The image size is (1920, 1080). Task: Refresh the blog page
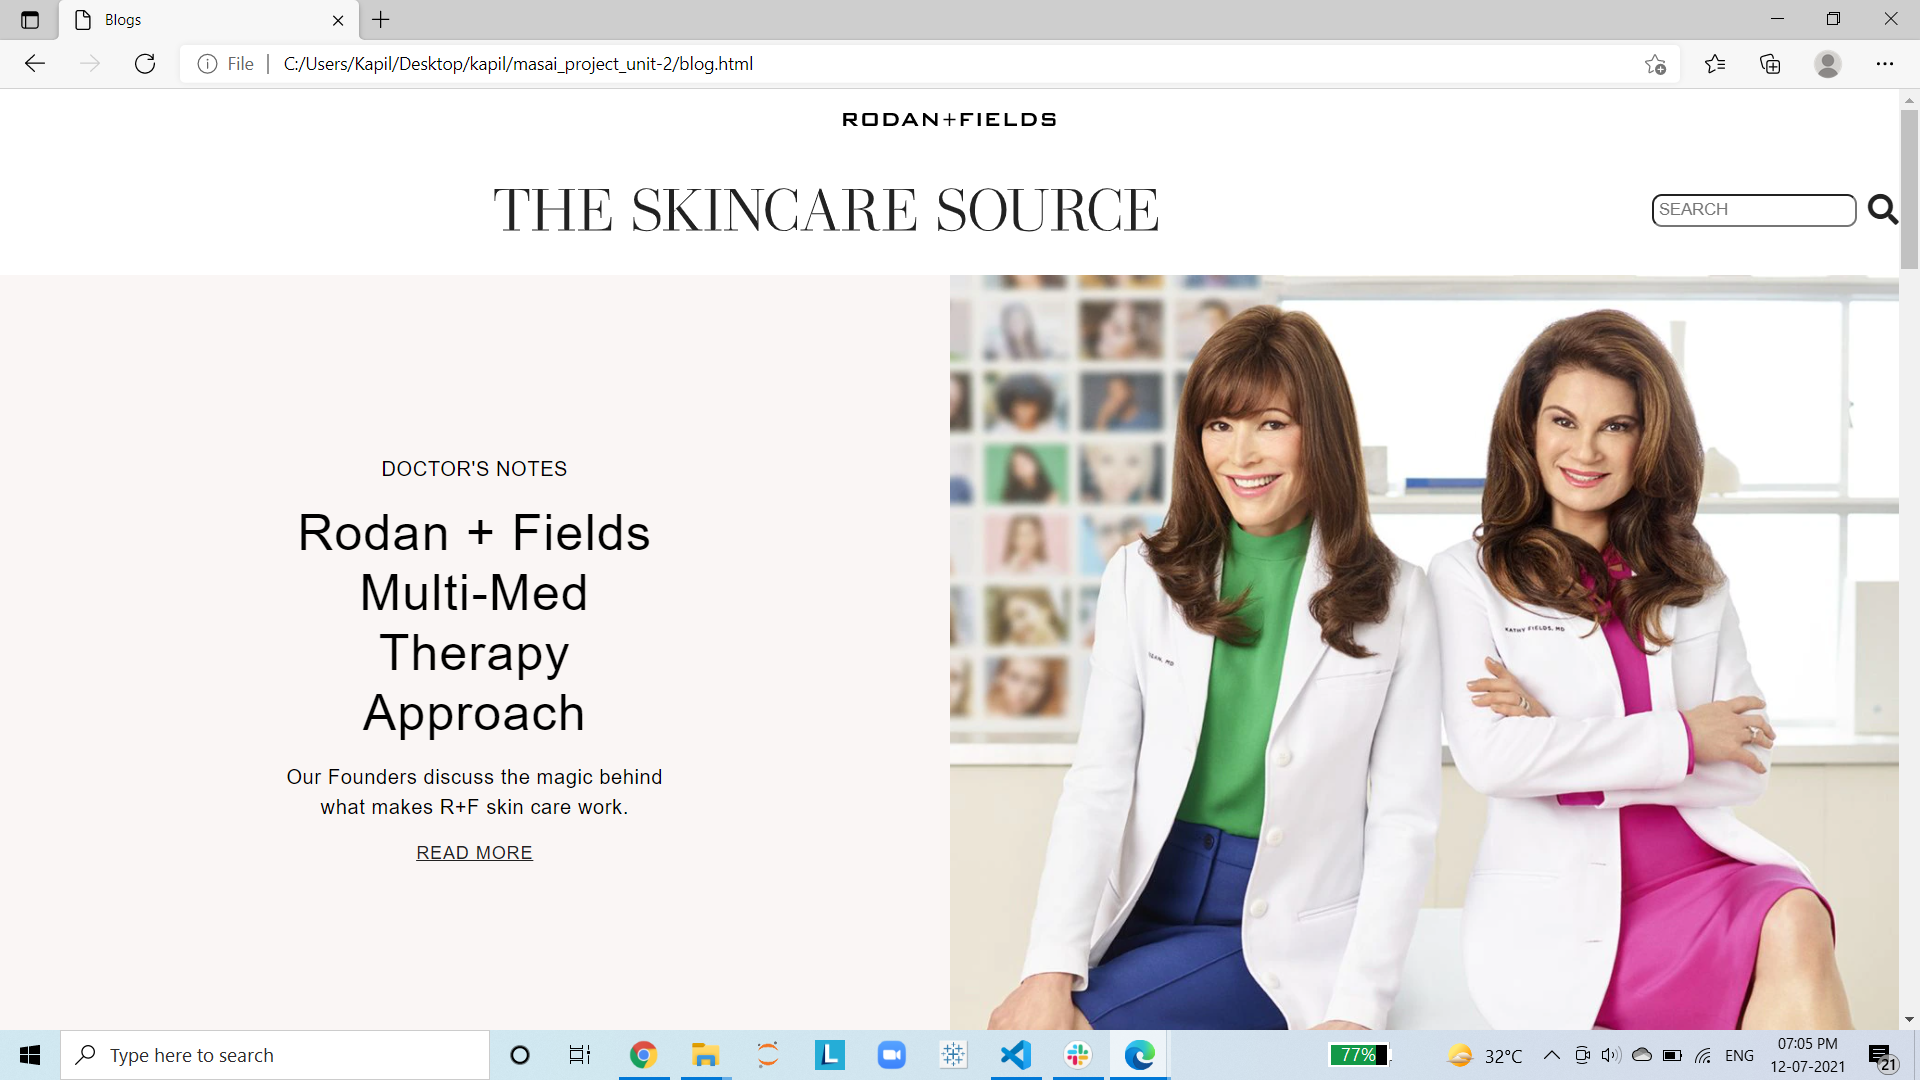(x=145, y=64)
